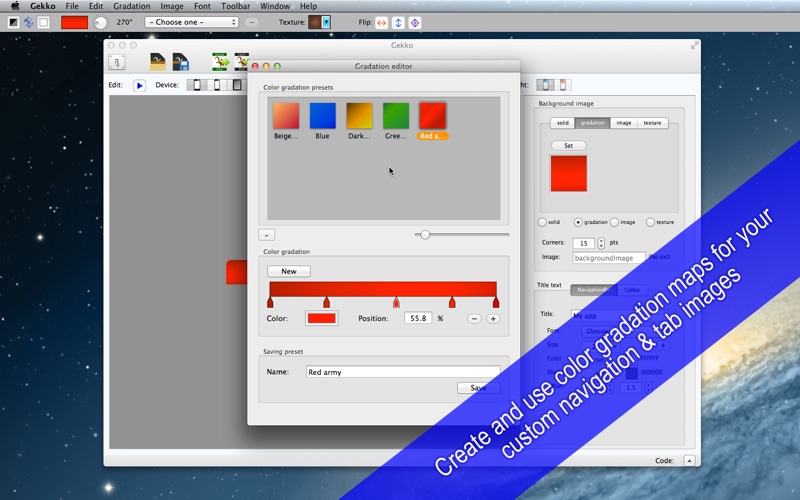
Task: Open the Gradation menu
Action: coord(132,6)
